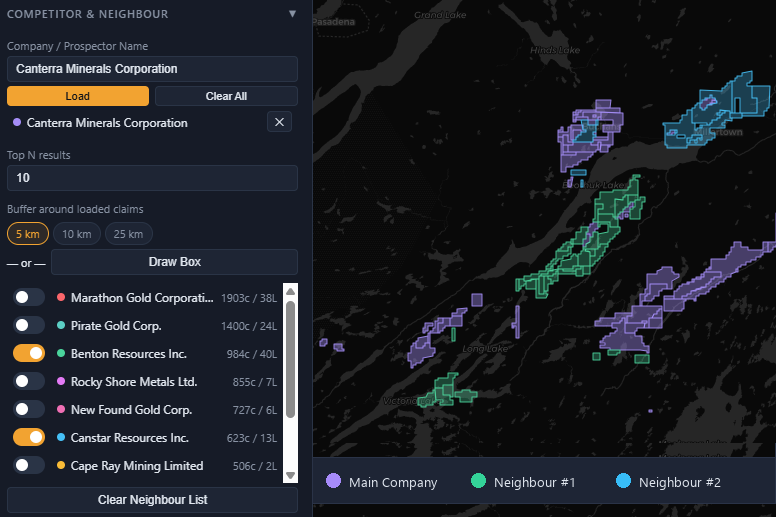This screenshot has width=776, height=517.
Task: Click the red dot next to Marathon Gold
Action: [61, 297]
